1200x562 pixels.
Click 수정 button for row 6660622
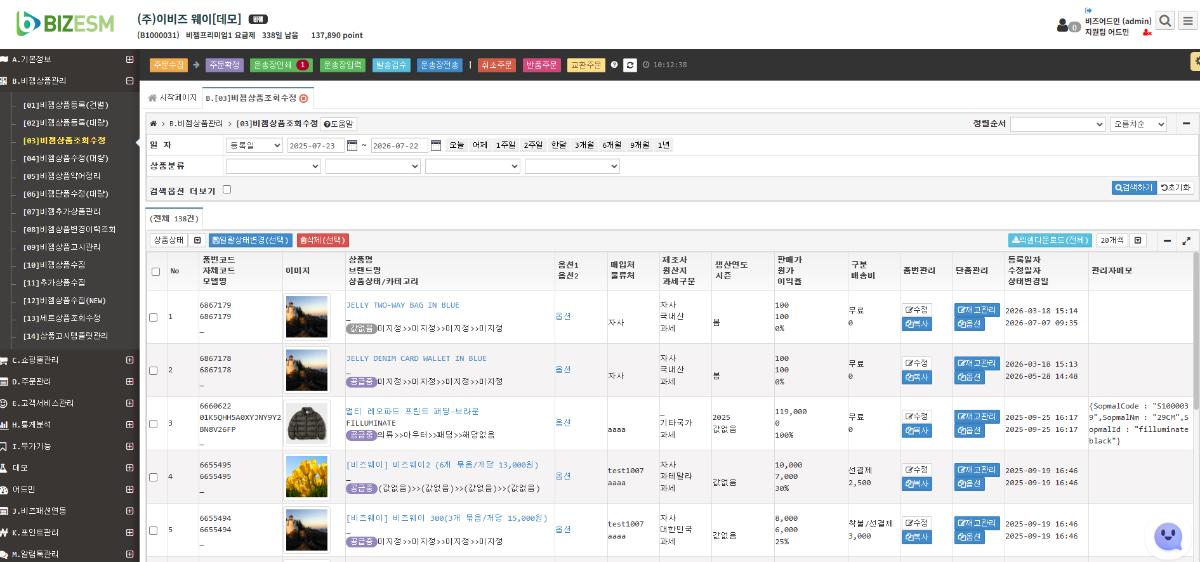[x=916, y=416]
